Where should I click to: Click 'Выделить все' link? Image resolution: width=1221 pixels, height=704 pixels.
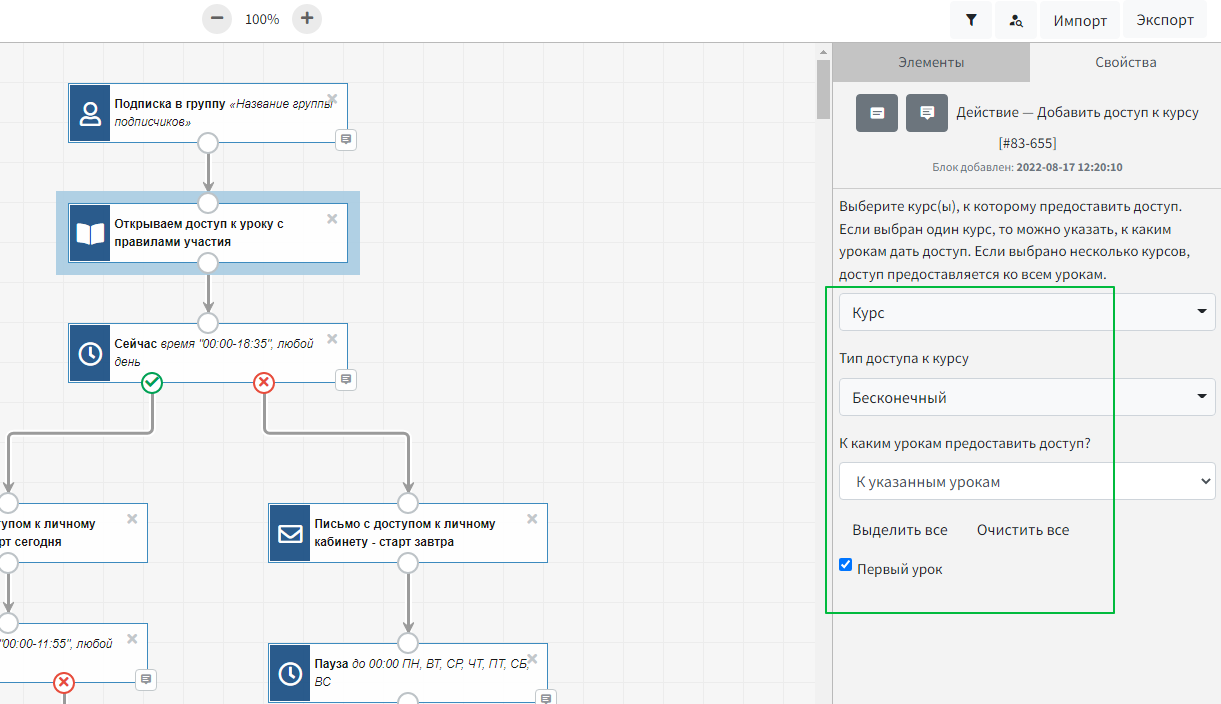click(x=899, y=530)
